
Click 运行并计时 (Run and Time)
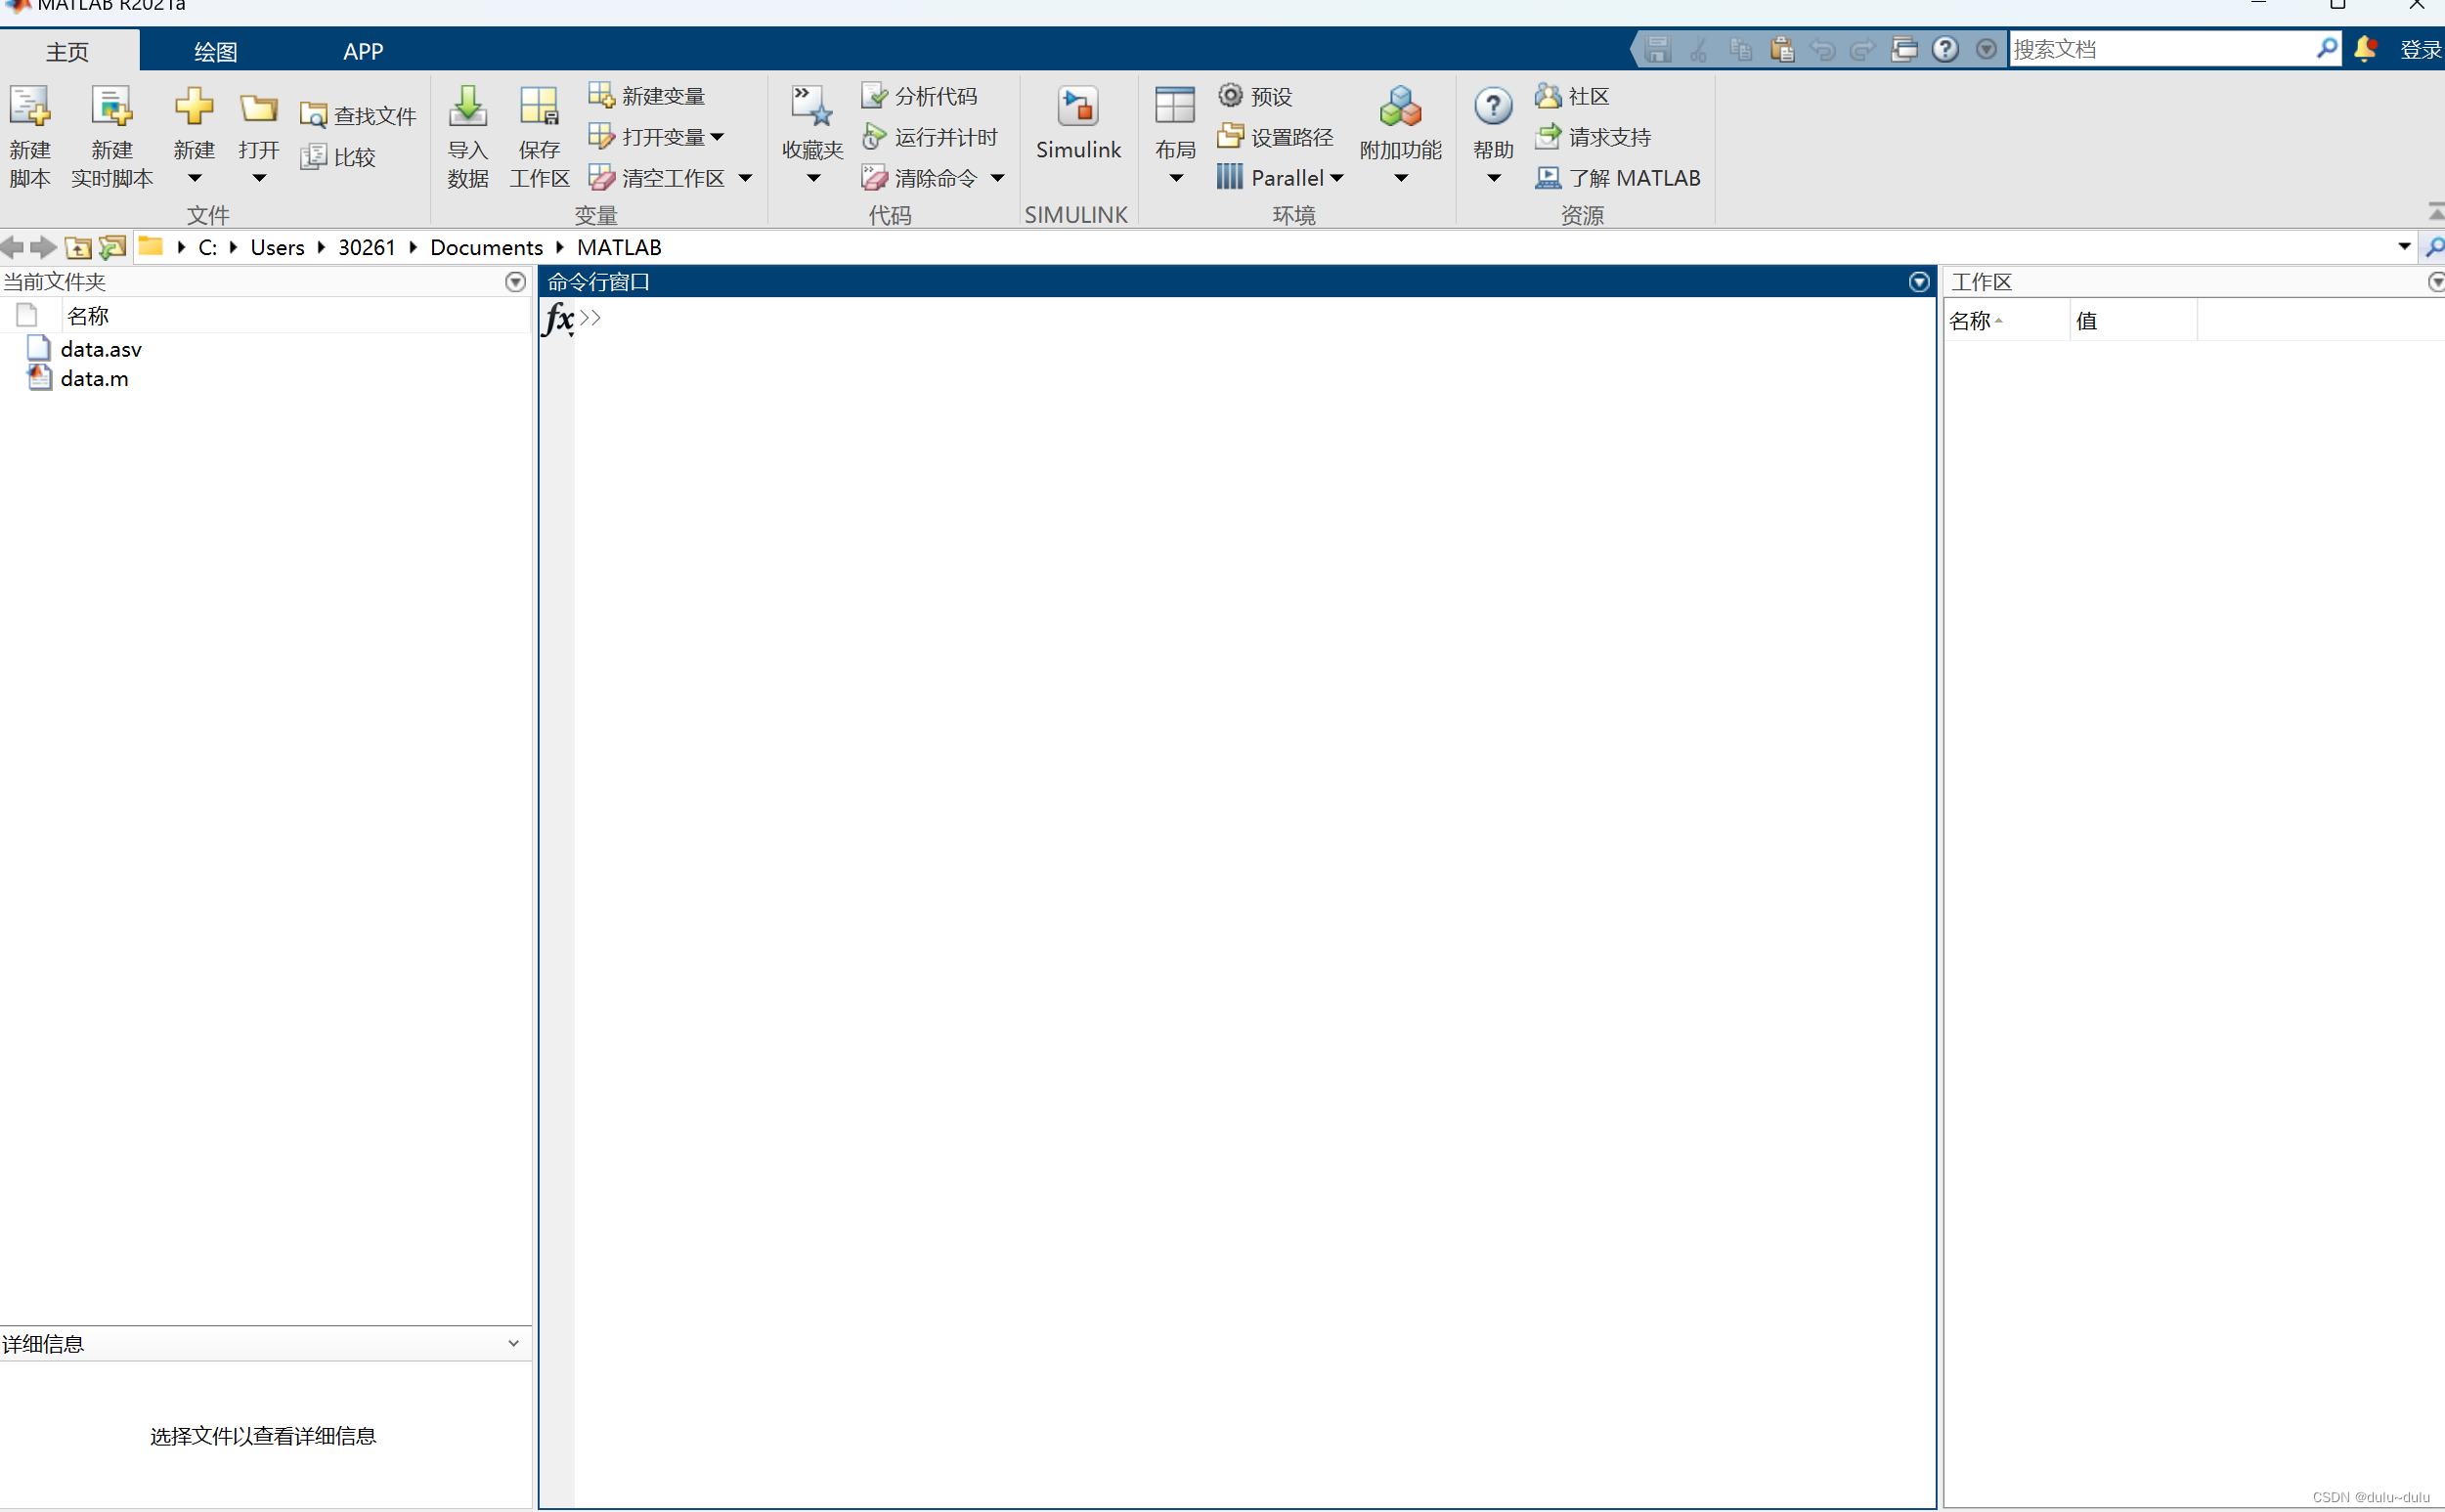tap(930, 137)
